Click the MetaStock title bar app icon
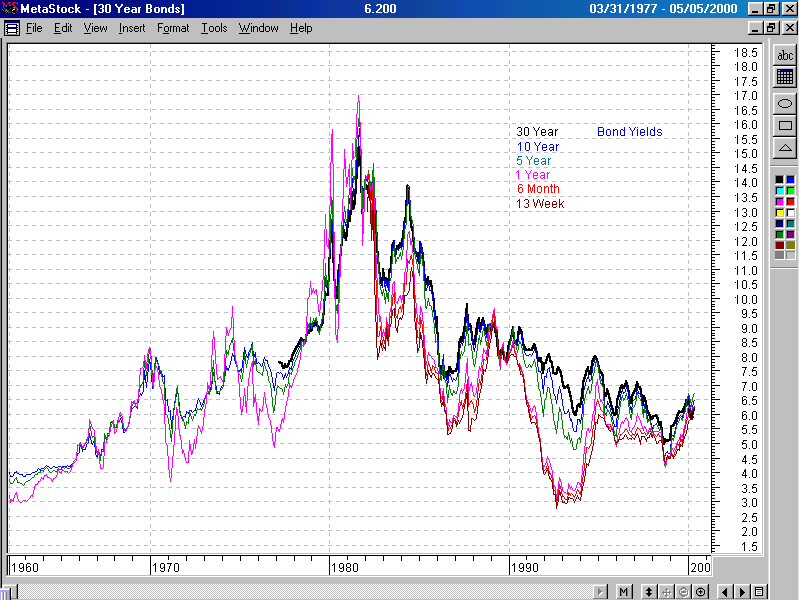This screenshot has width=800, height=600. [x=10, y=8]
